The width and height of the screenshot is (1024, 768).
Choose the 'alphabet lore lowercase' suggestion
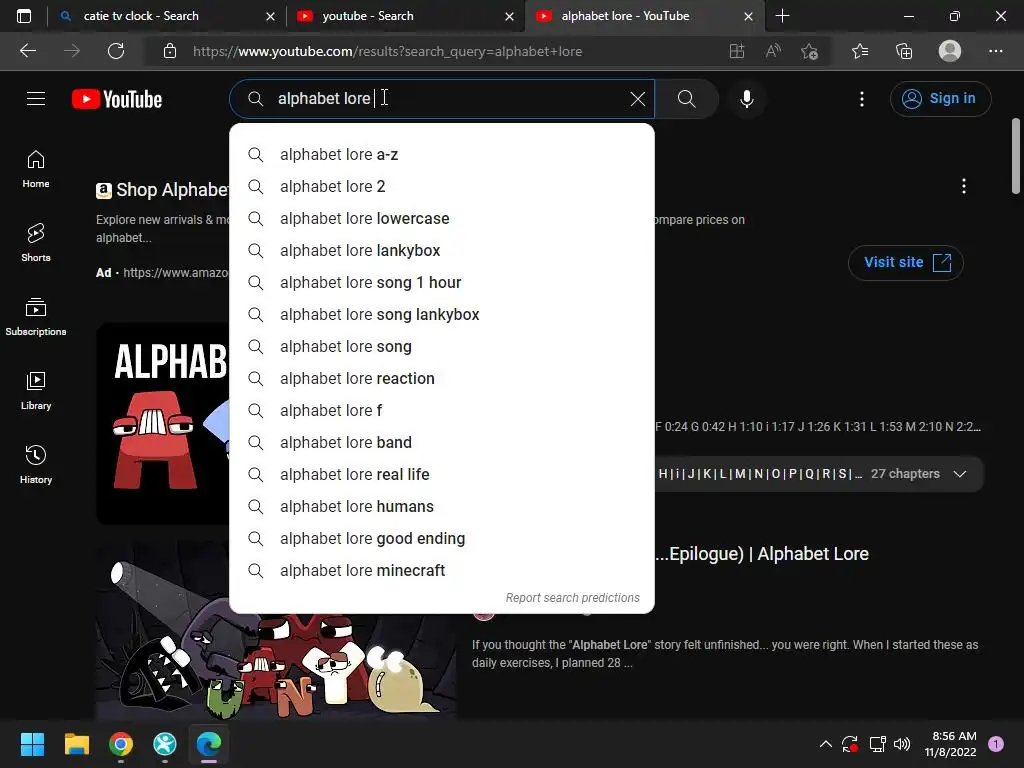(442, 219)
